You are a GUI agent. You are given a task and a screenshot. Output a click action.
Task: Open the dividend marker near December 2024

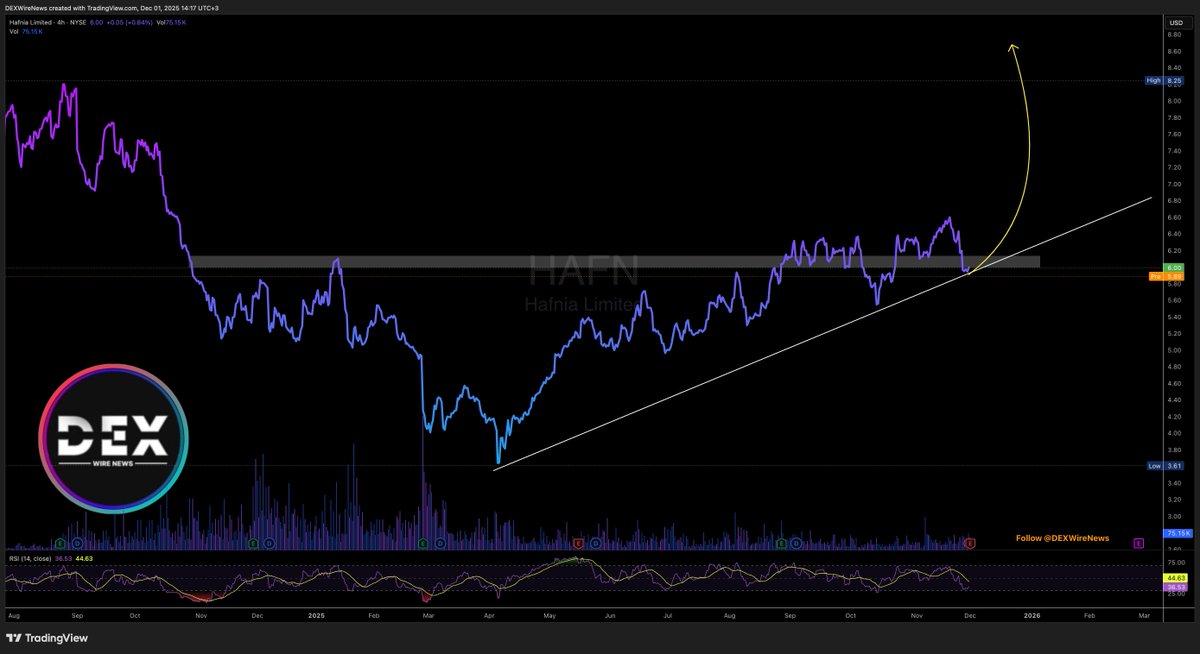tap(269, 543)
